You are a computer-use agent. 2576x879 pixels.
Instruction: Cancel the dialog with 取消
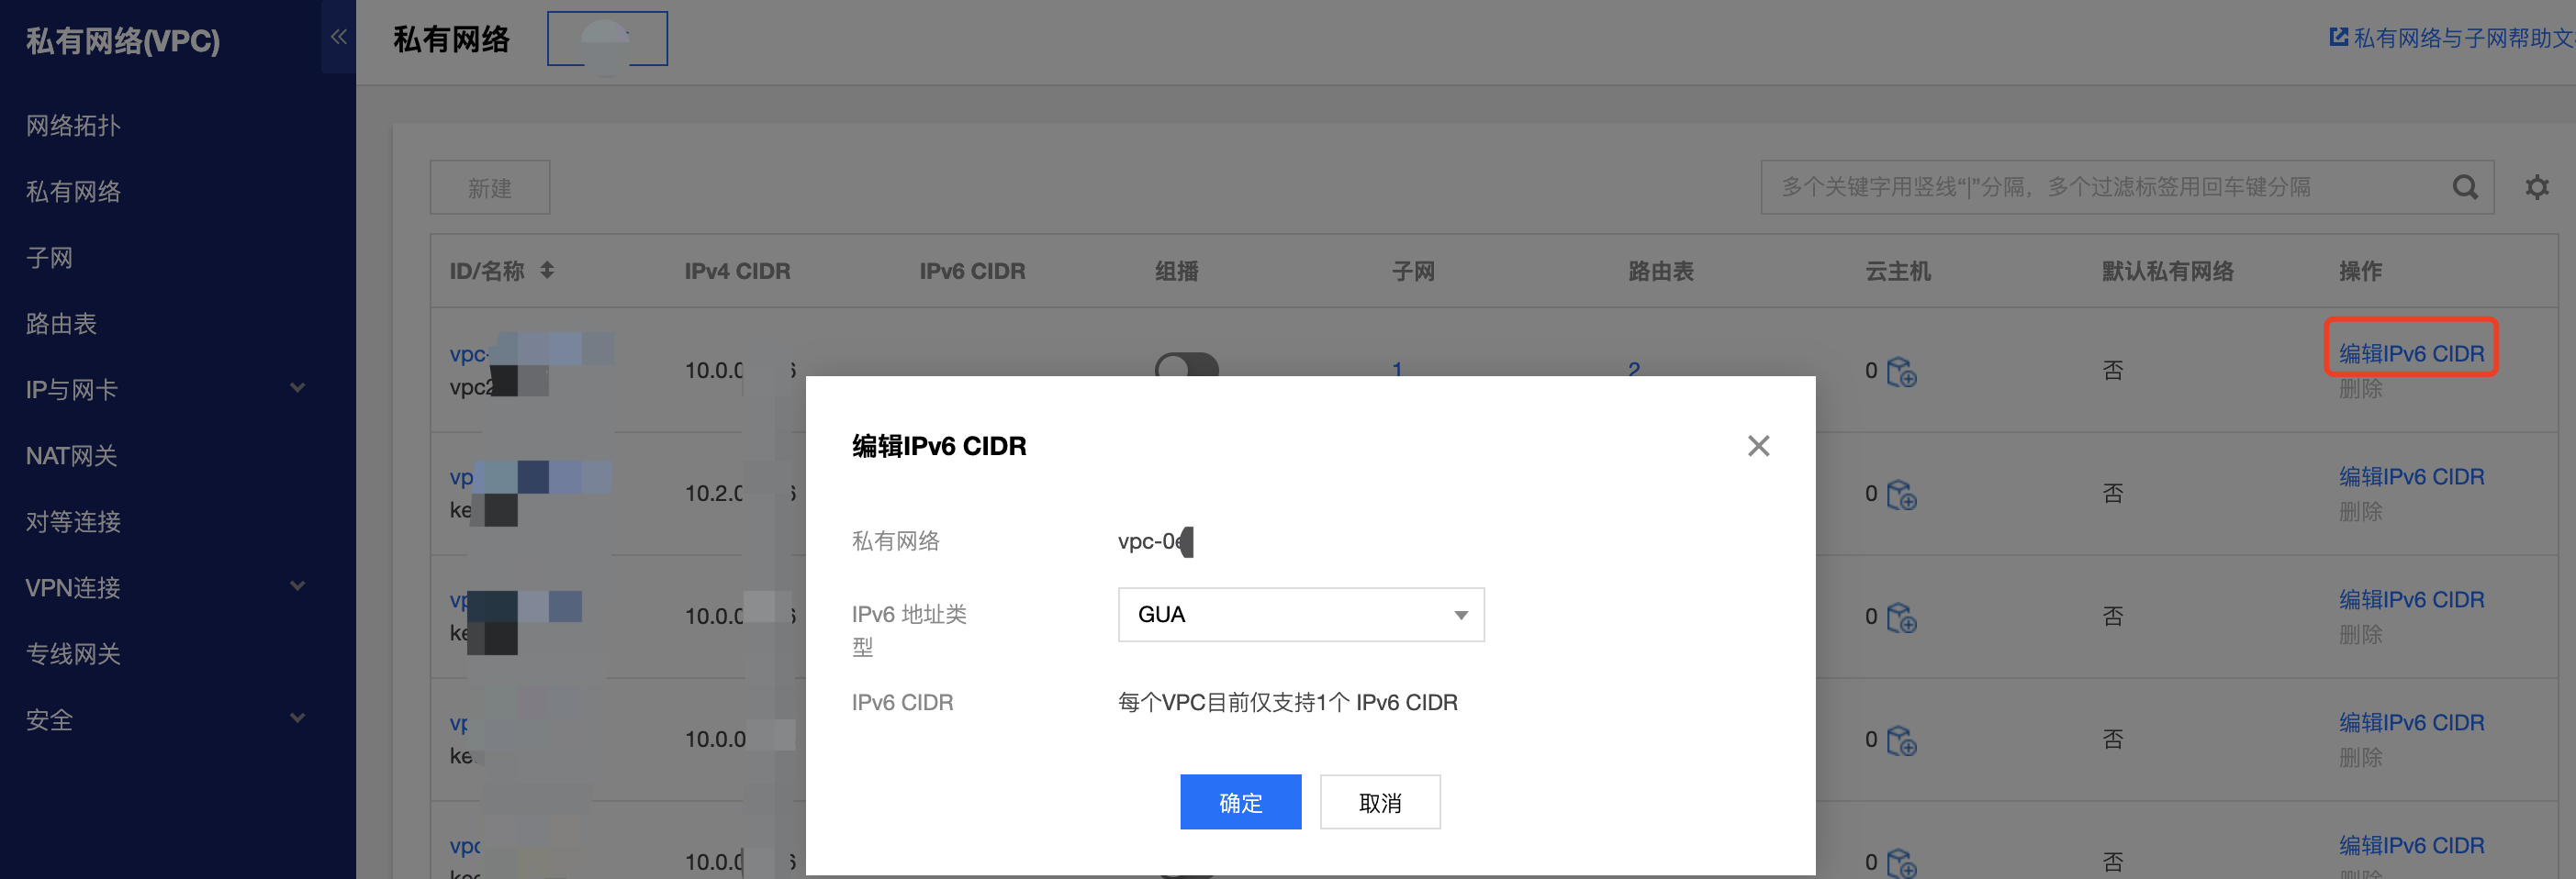(x=1380, y=802)
